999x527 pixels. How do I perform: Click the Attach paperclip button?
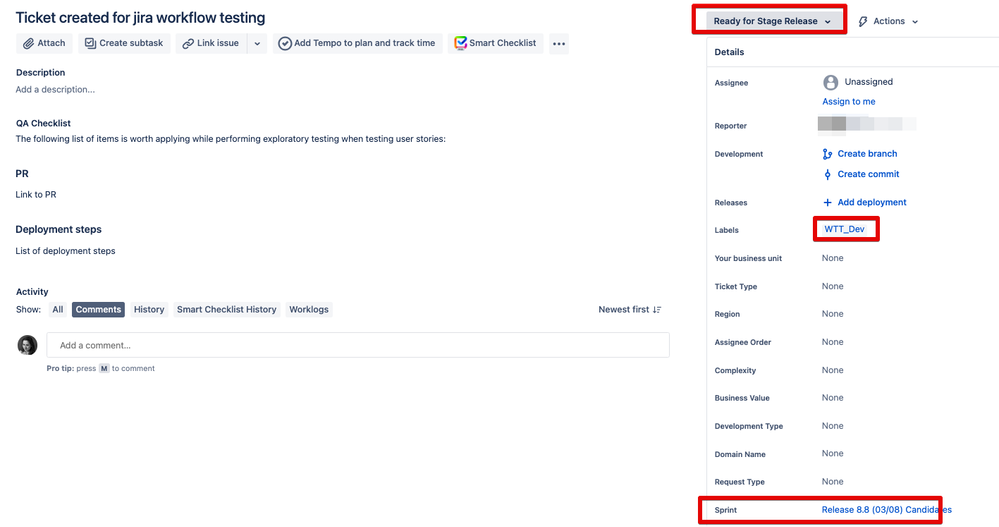44,43
